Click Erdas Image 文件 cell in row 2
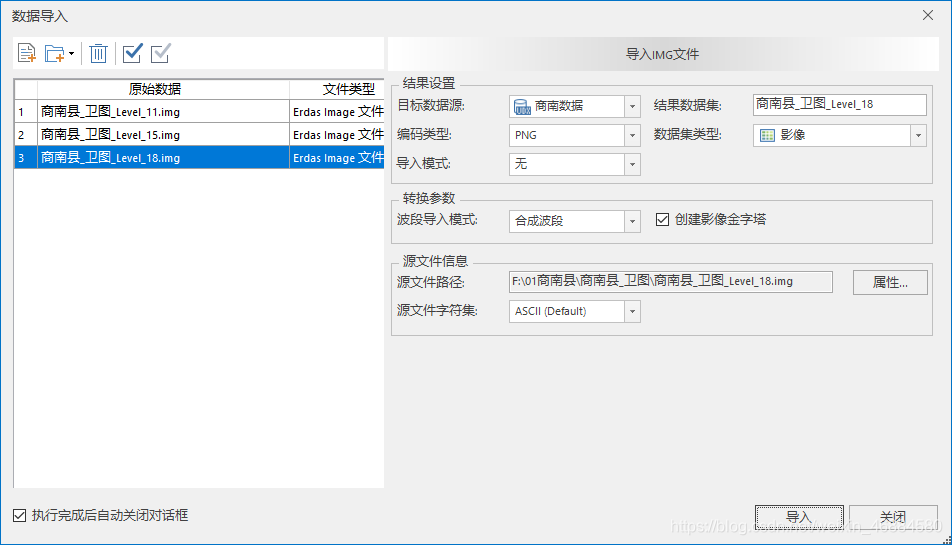952x545 pixels. (337, 135)
